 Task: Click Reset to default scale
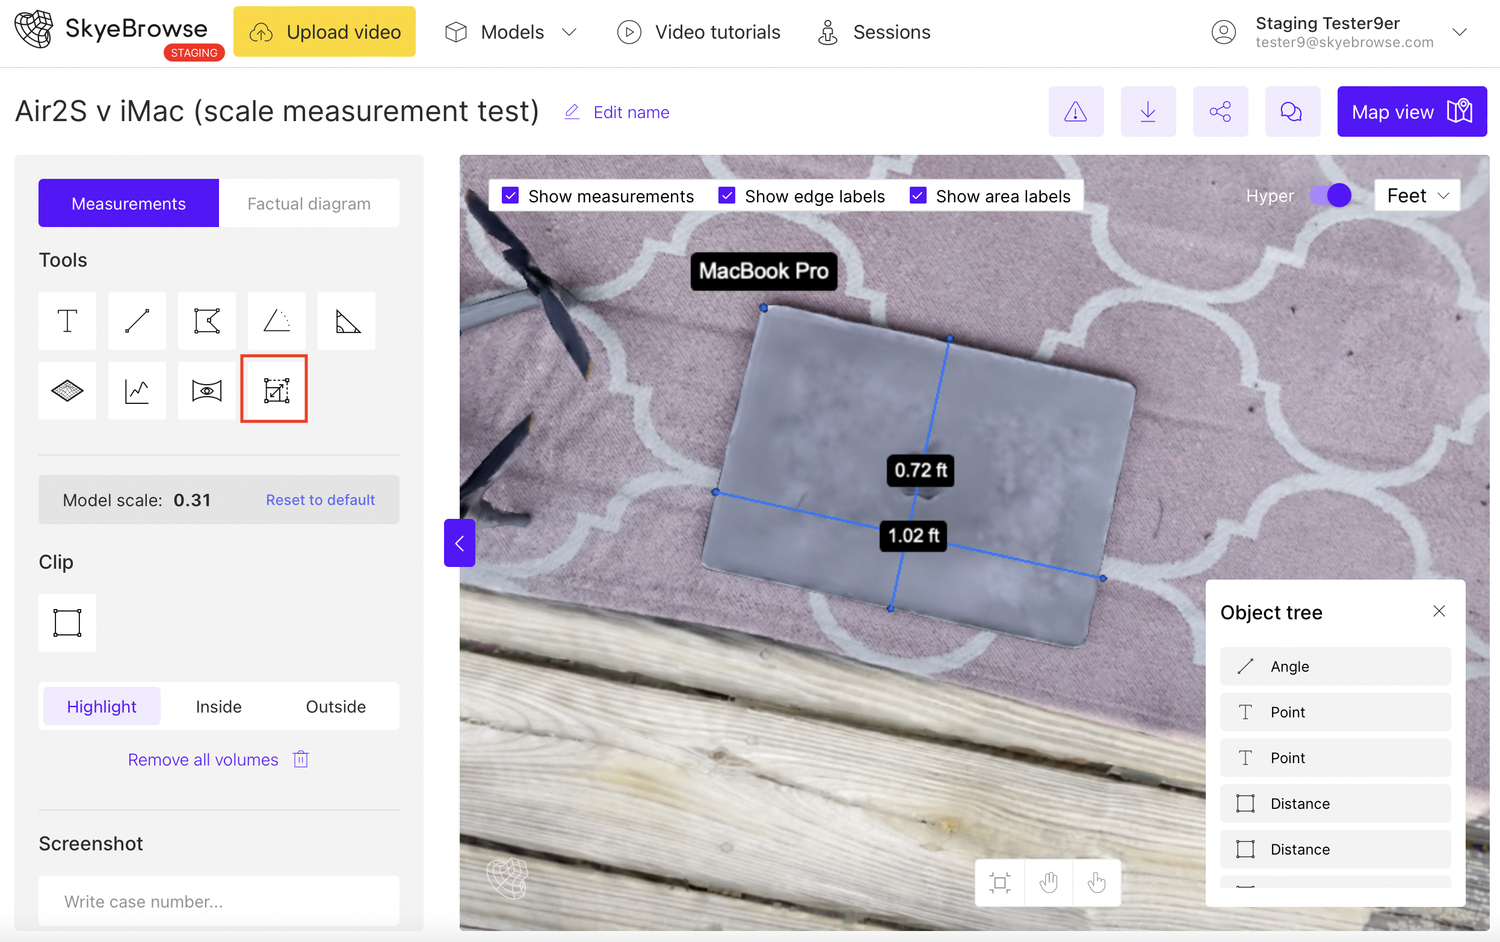click(x=320, y=499)
